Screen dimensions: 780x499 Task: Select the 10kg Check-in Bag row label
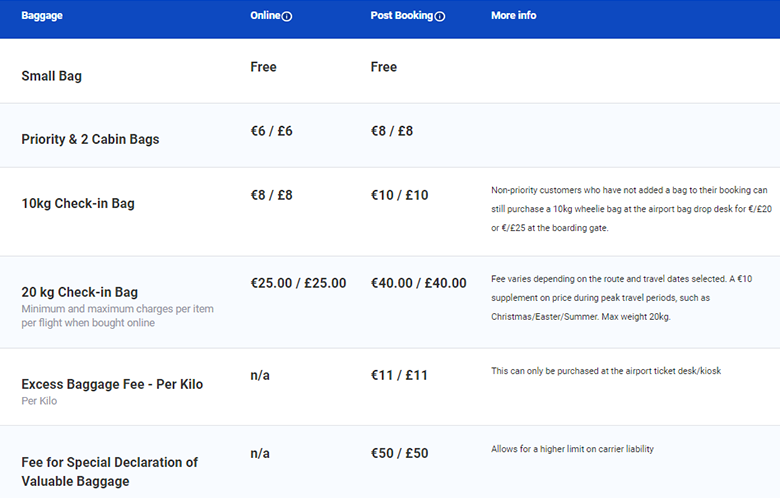pyautogui.click(x=78, y=203)
